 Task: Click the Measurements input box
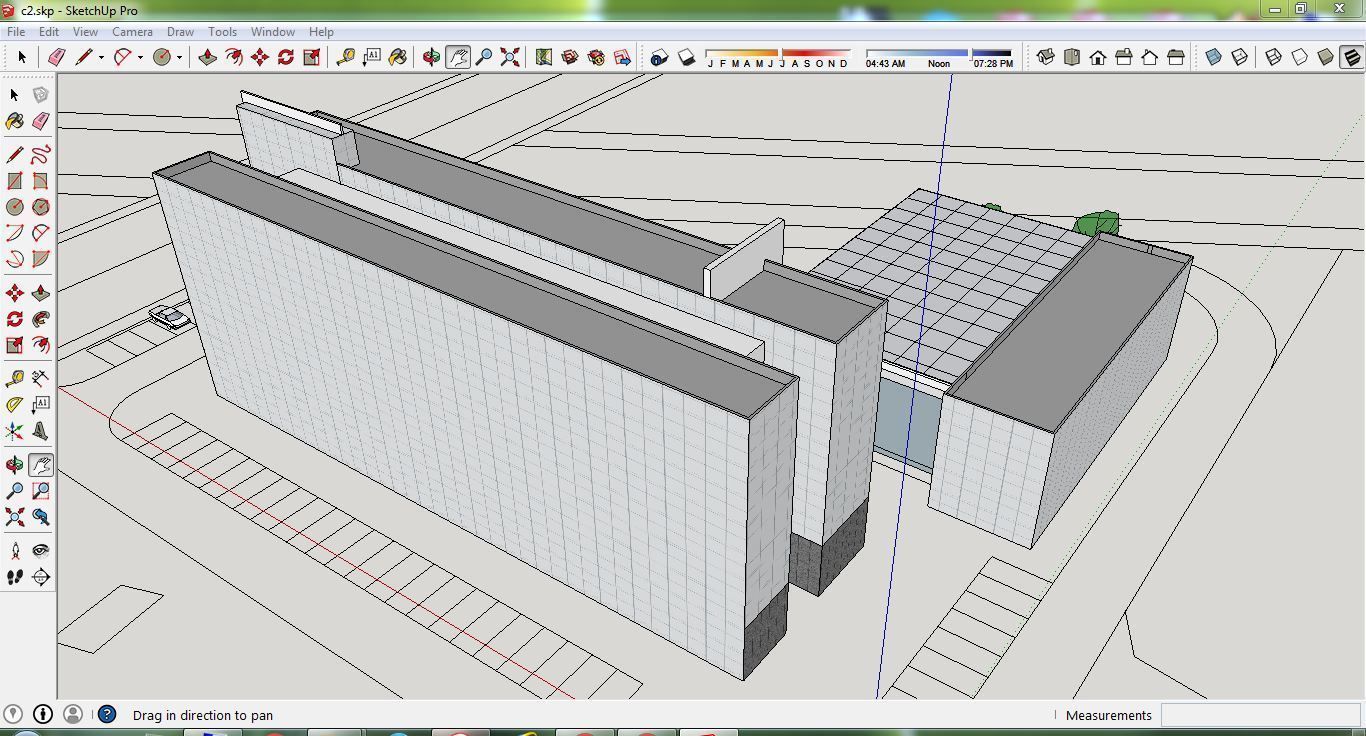pos(1259,715)
